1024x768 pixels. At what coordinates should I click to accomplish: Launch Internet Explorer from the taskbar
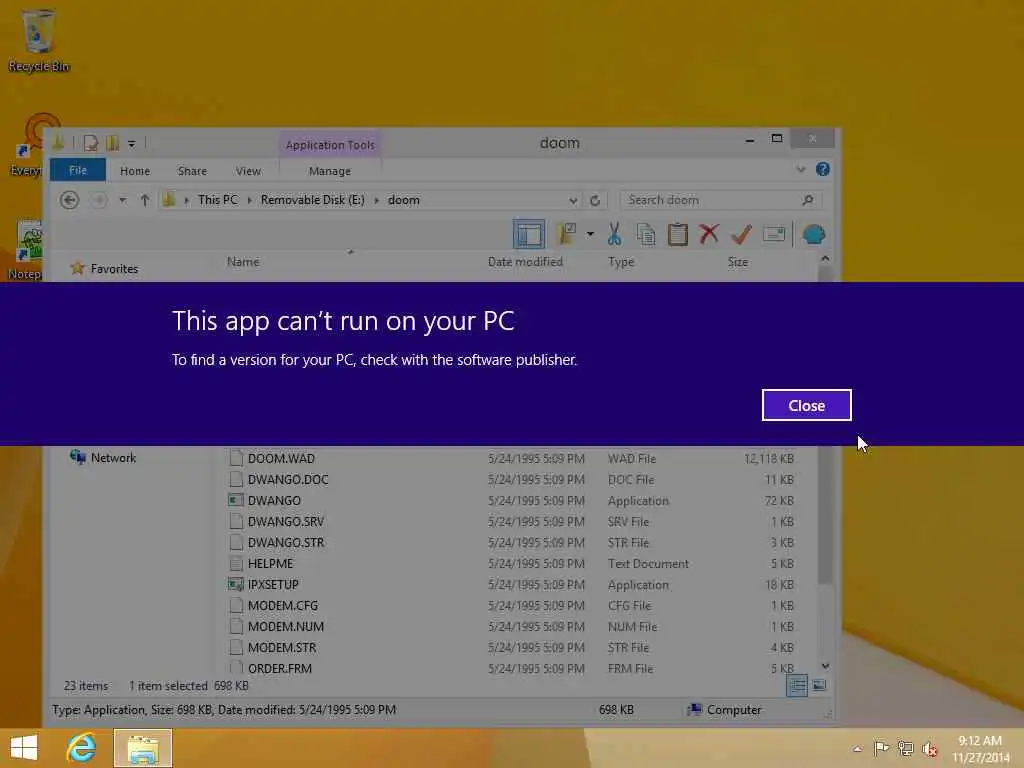(x=81, y=748)
